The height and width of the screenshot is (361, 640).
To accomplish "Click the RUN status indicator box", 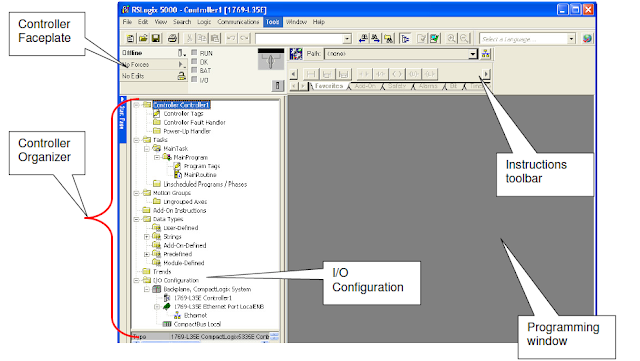I will [x=194, y=52].
